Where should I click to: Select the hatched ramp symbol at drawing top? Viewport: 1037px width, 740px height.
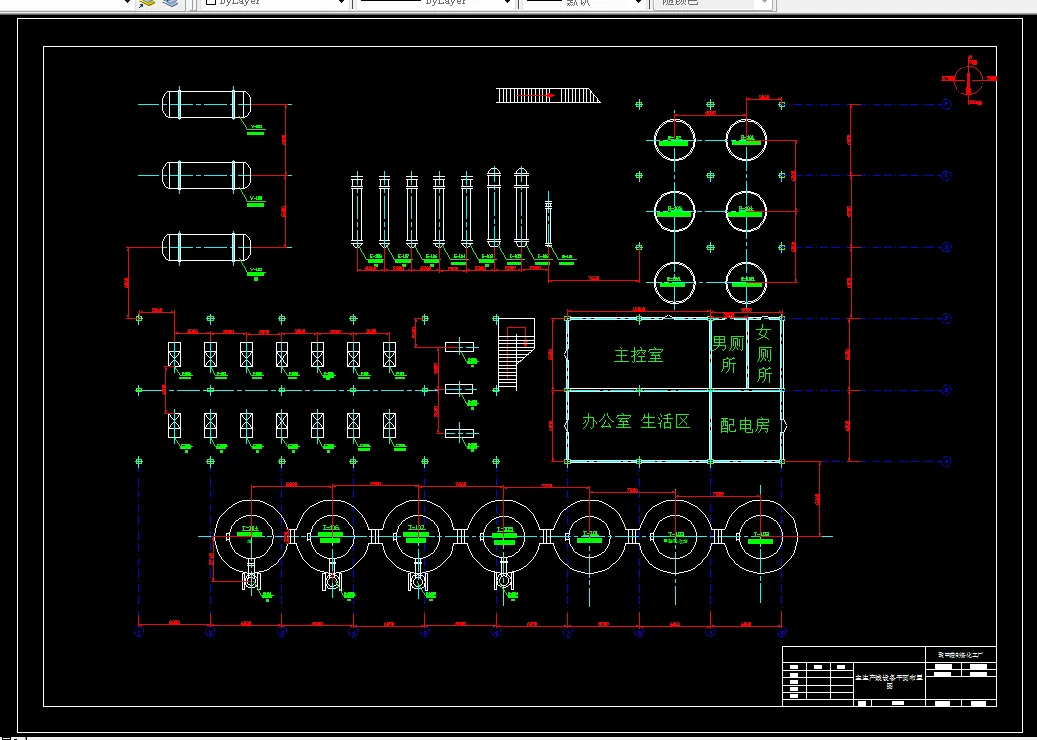[x=548, y=96]
